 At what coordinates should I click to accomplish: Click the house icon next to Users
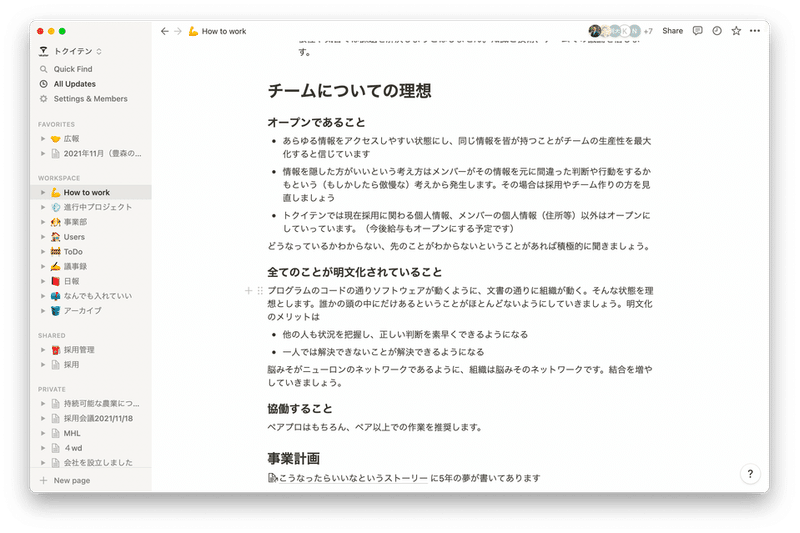(x=56, y=237)
